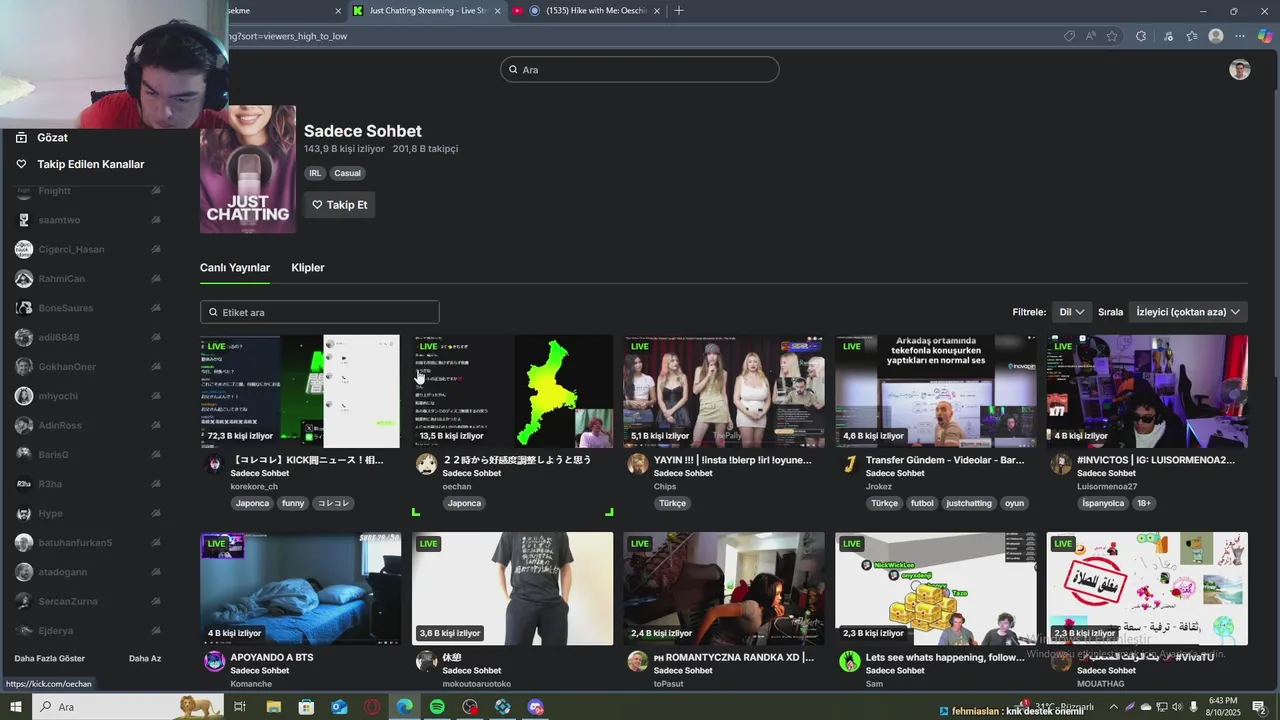
Task: Open the Chips stream thumbnail
Action: [x=724, y=391]
